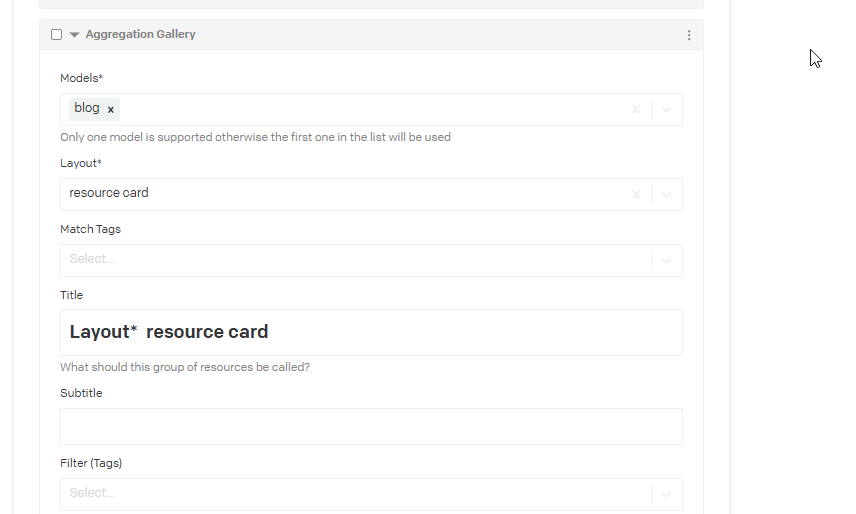Open the Models dropdown arrow
This screenshot has width=856, height=514.
click(667, 109)
